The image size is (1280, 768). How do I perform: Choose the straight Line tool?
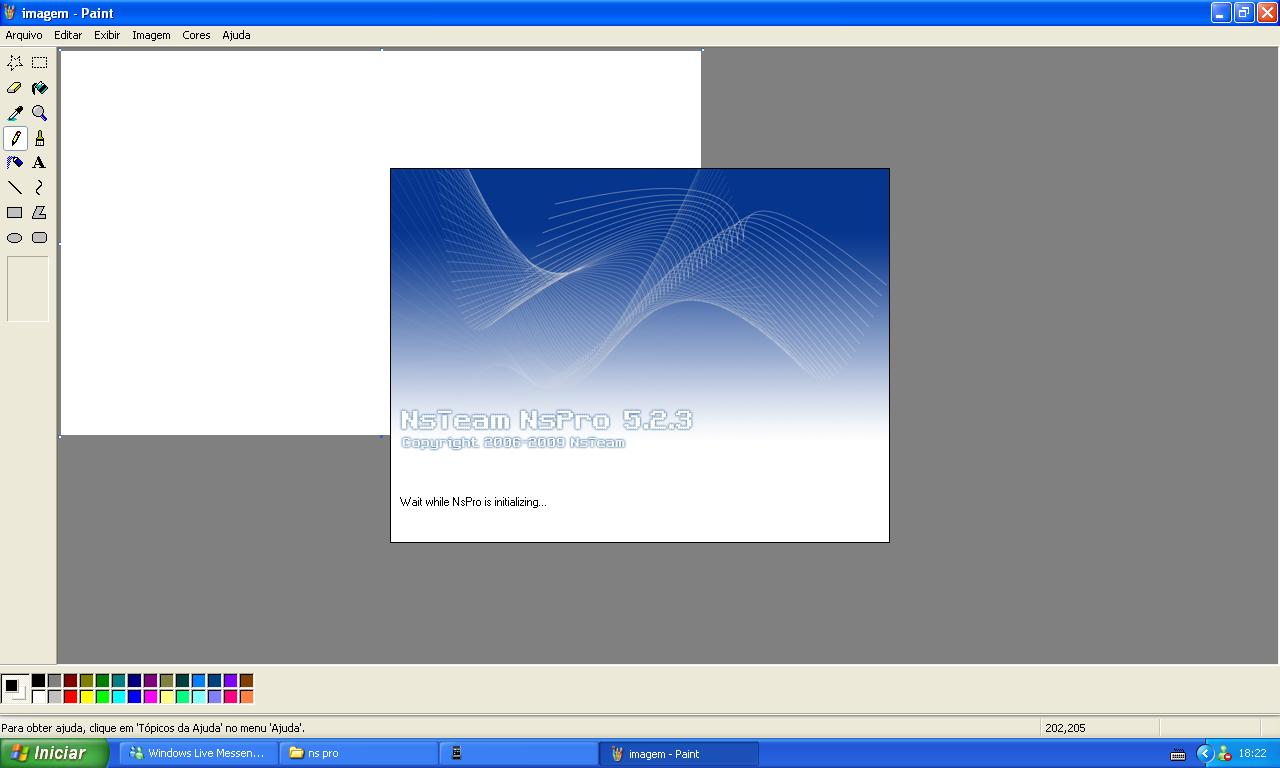pyautogui.click(x=15, y=188)
